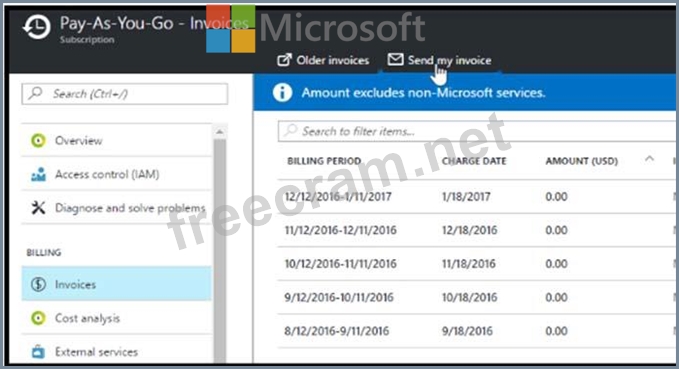Open the Overview menu entry

pos(116,140)
